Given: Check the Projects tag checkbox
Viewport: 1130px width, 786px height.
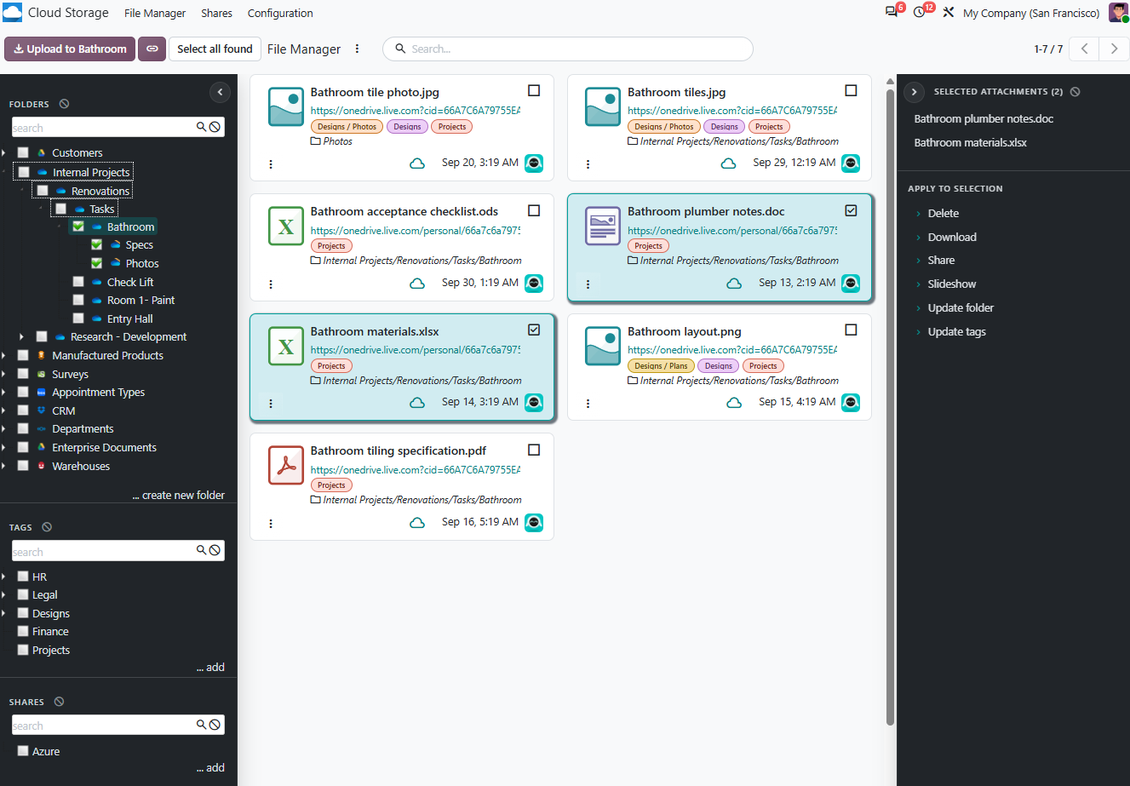Looking at the screenshot, I should (x=23, y=650).
